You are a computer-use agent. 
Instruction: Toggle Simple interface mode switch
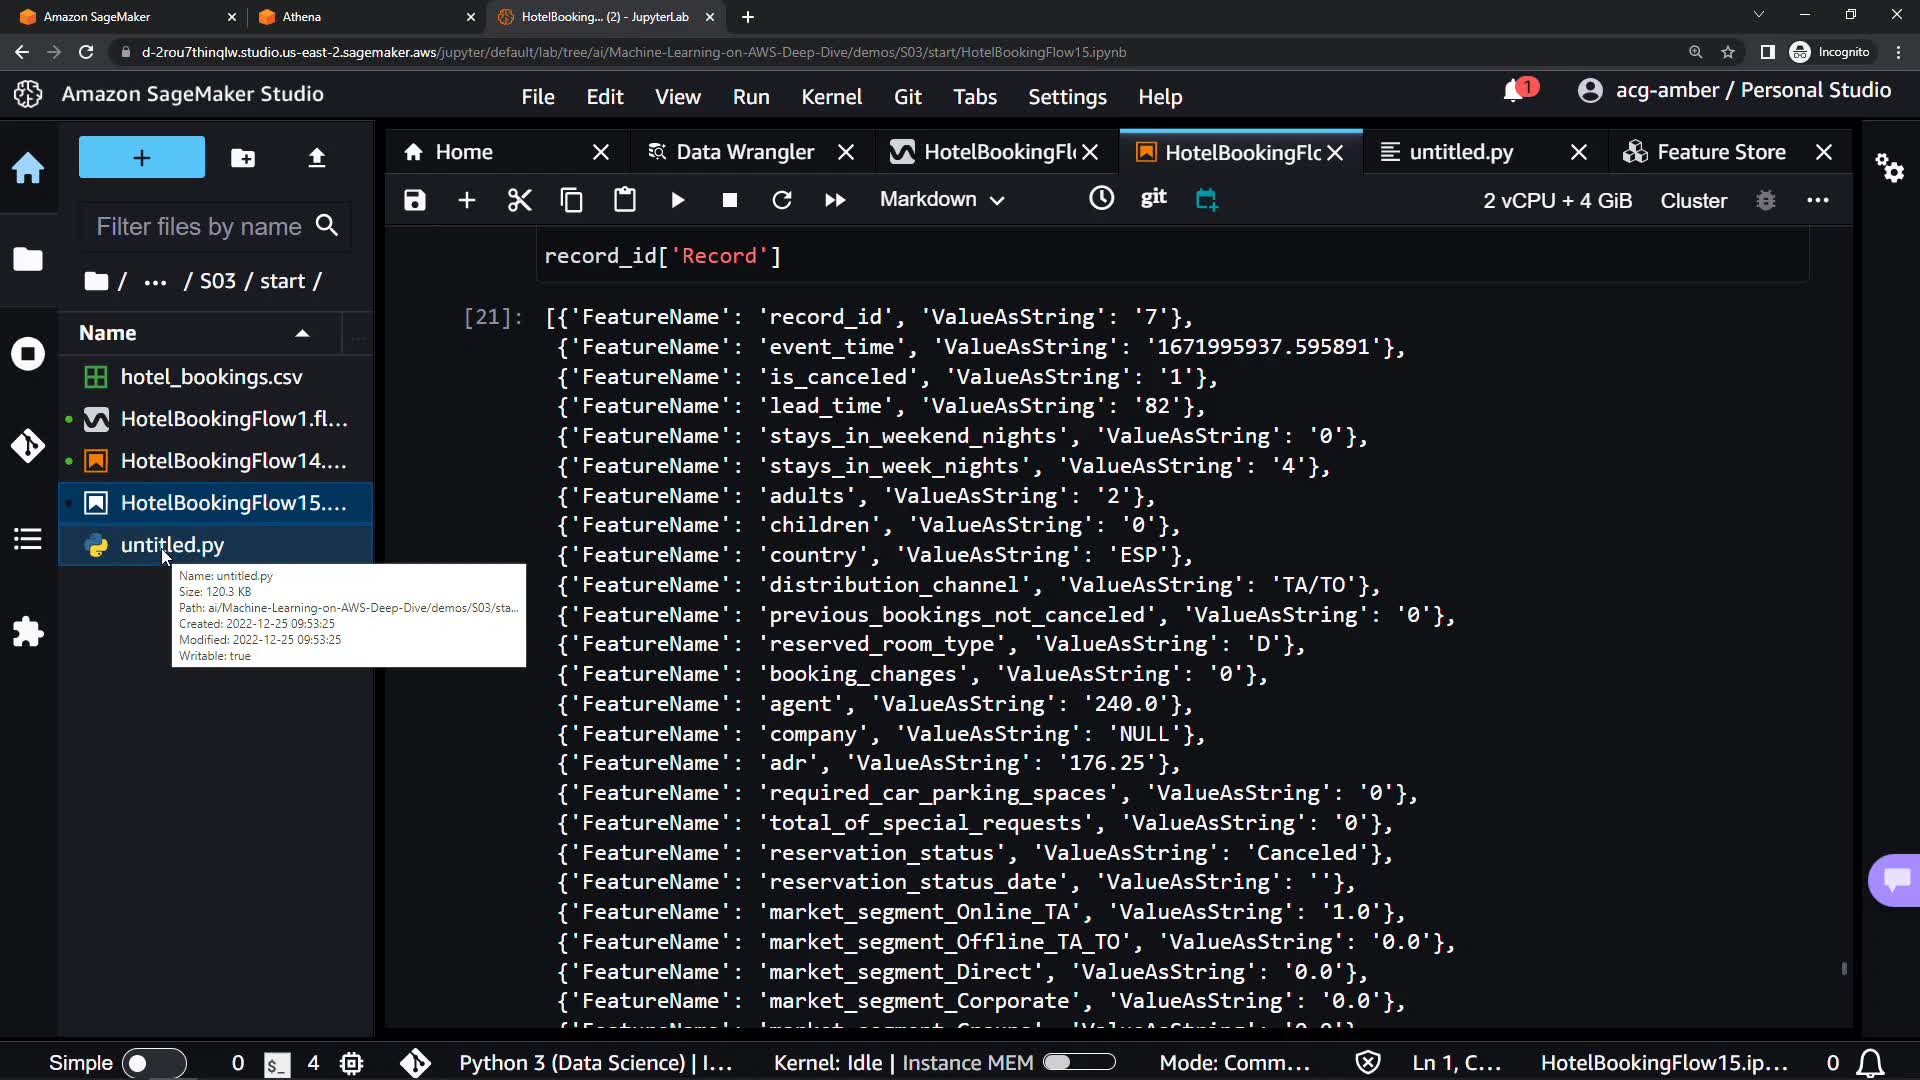[153, 1063]
